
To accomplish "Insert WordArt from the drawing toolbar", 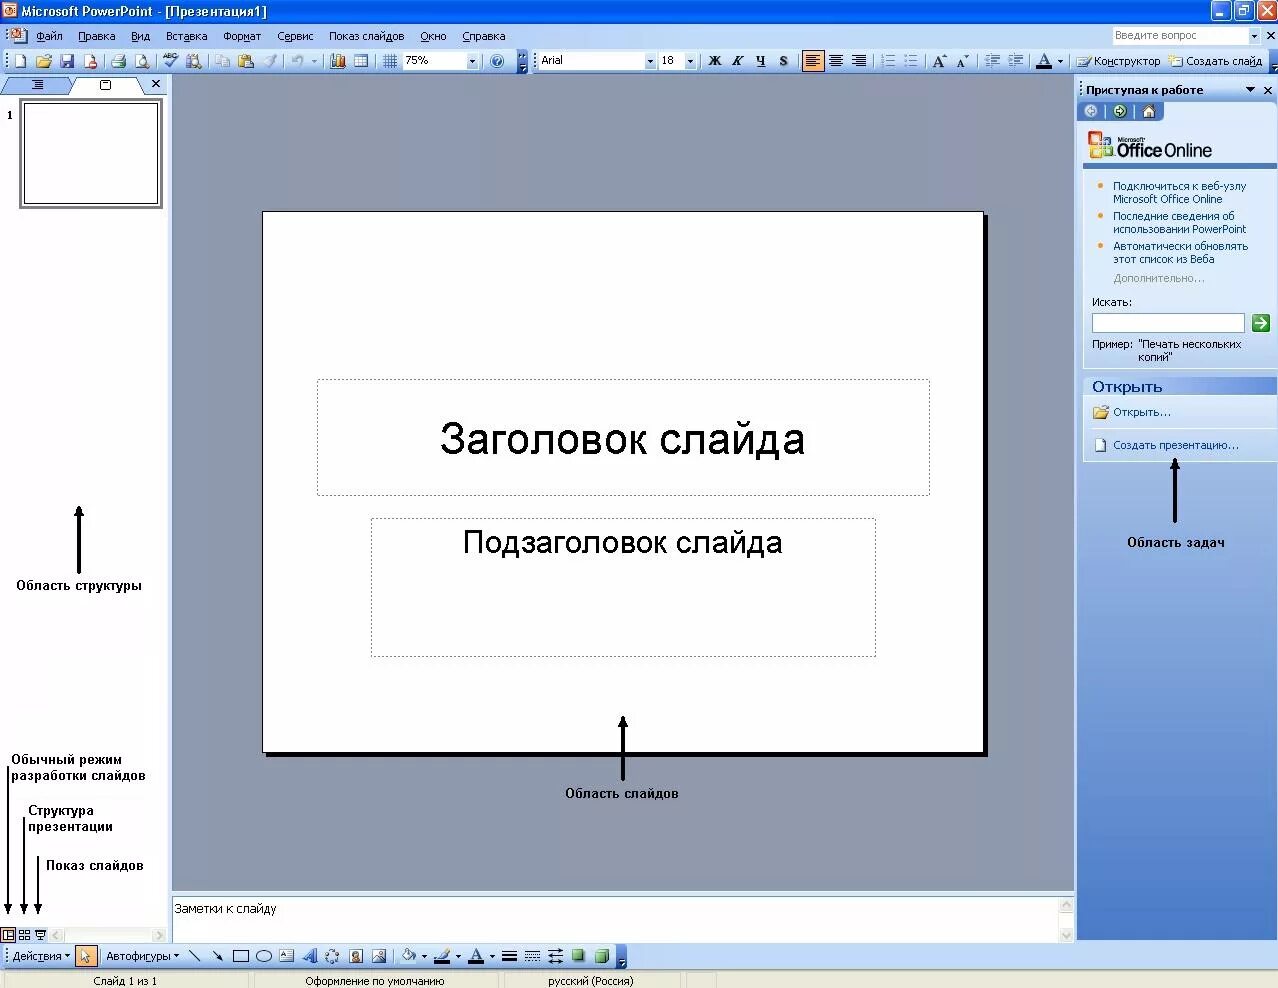I will pos(310,956).
